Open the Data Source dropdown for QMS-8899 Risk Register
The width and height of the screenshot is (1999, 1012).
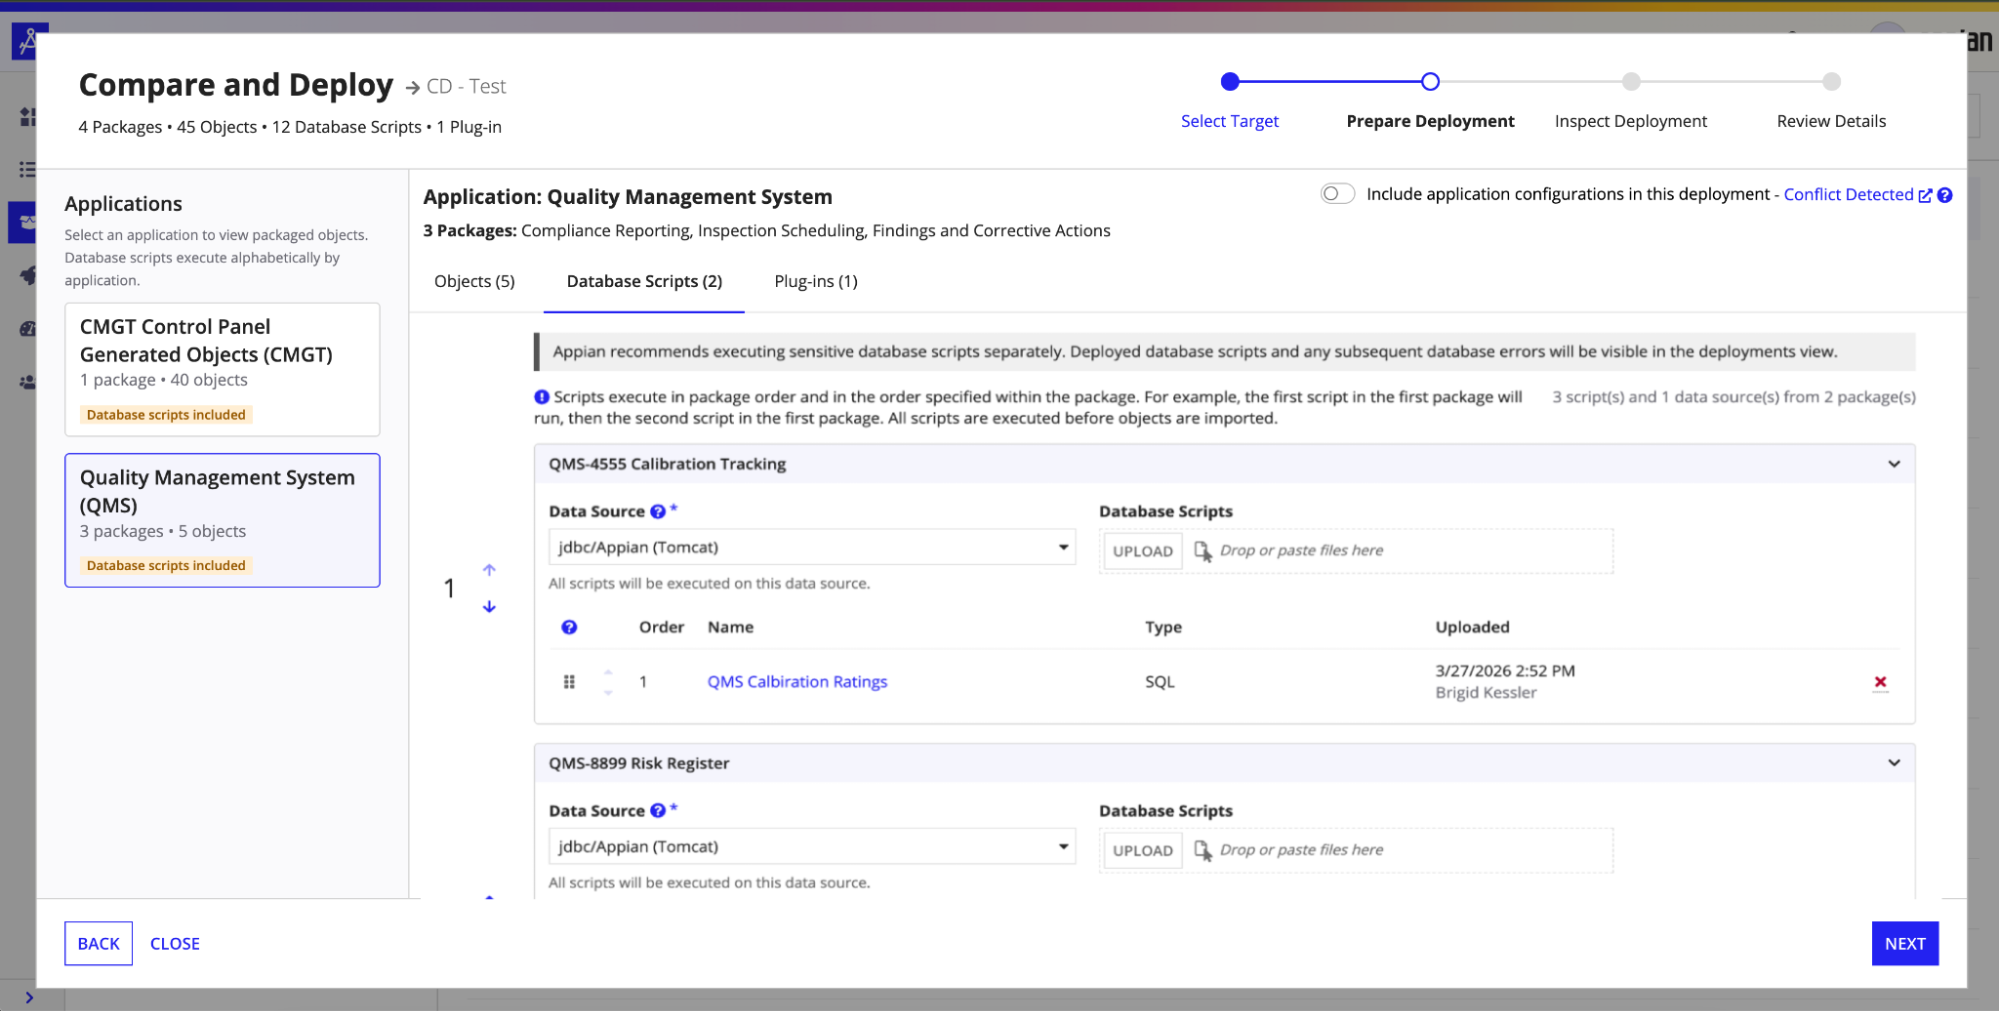[812, 847]
